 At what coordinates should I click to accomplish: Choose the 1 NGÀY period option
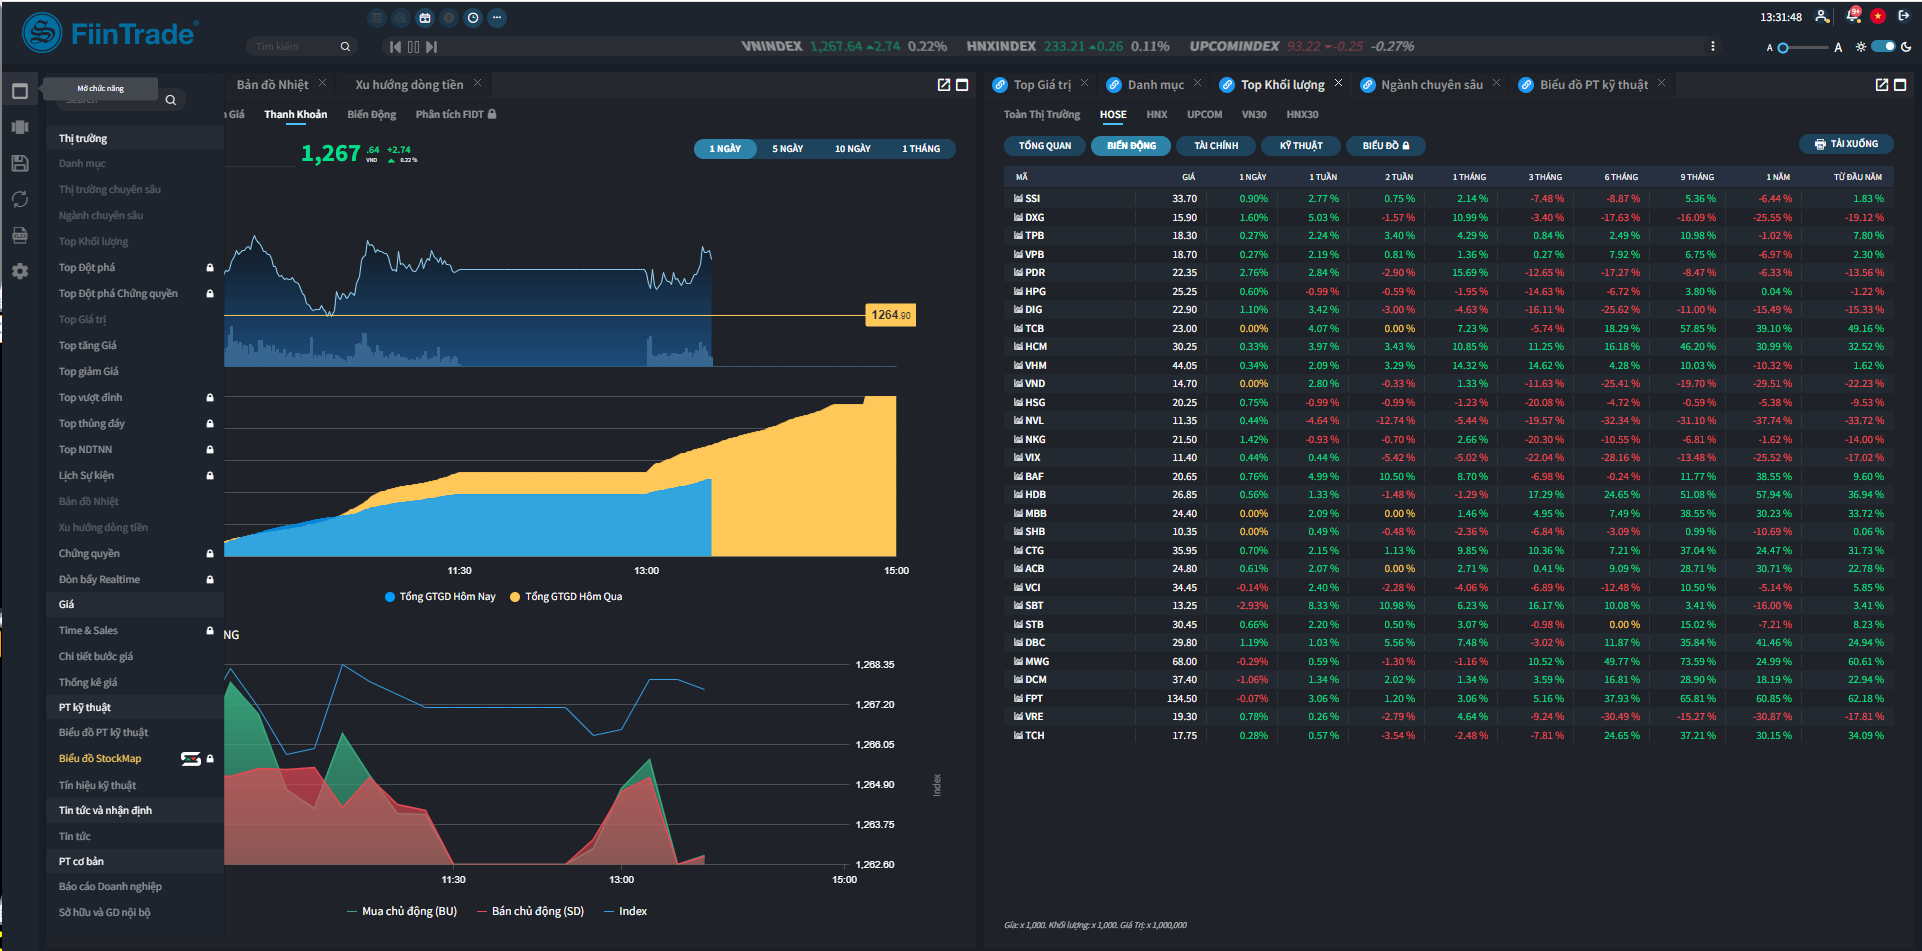click(x=725, y=149)
